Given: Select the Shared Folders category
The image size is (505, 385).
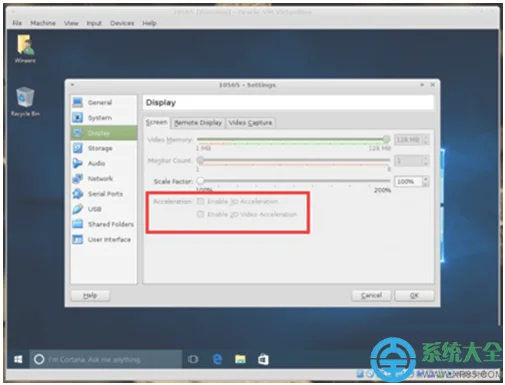Looking at the screenshot, I should [103, 224].
